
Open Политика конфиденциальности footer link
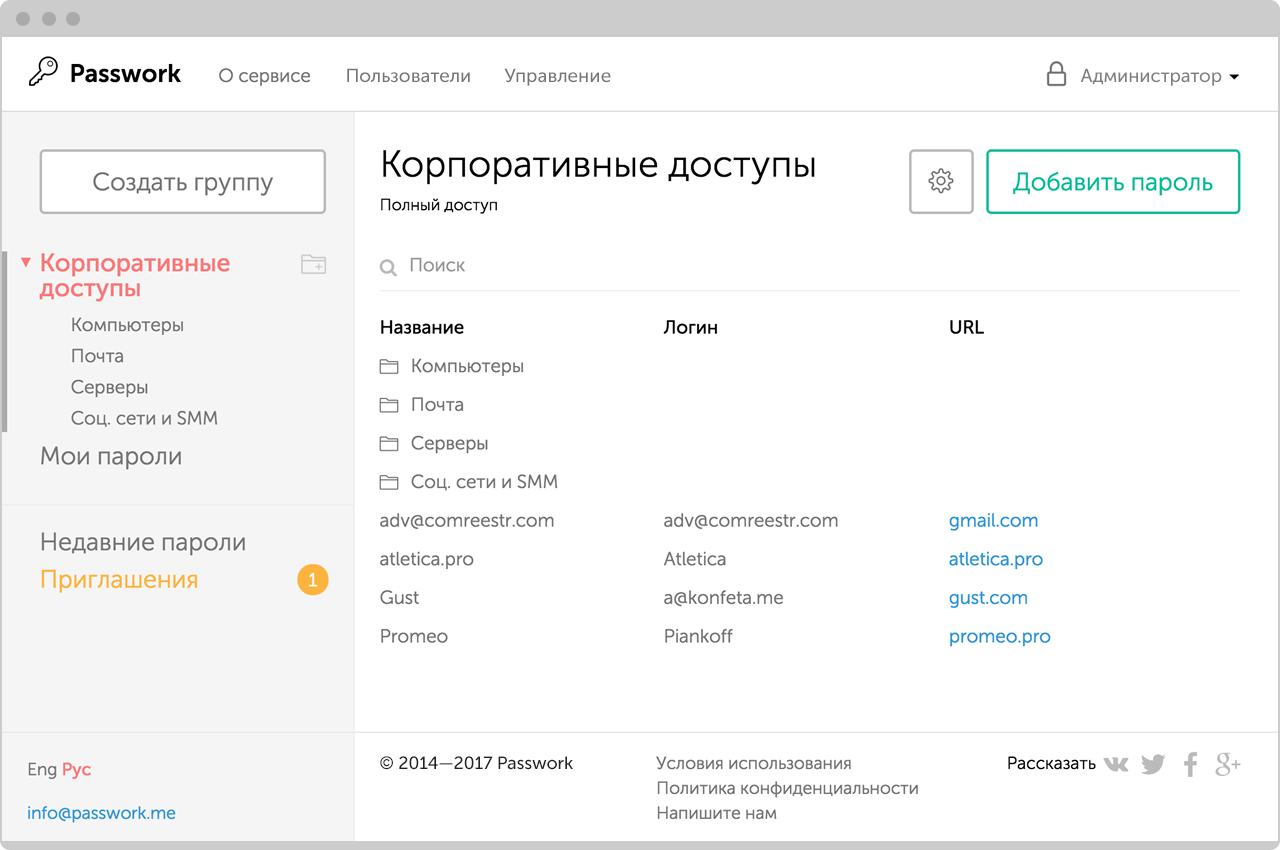[x=787, y=788]
